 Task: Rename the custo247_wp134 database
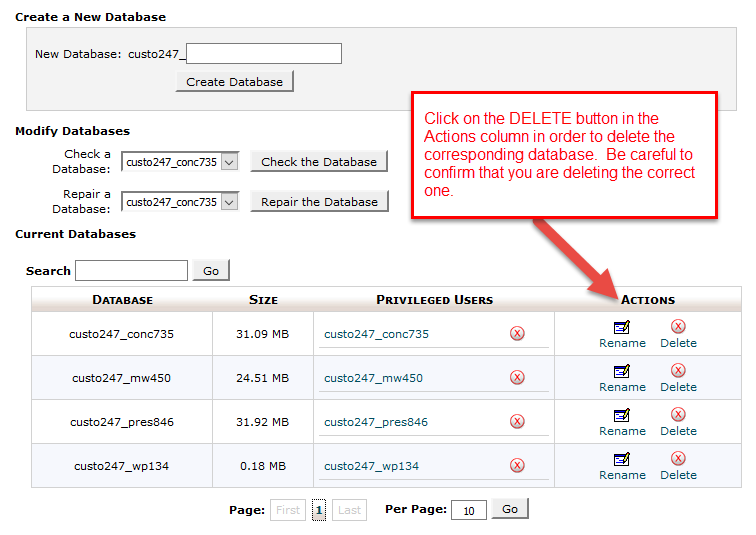tap(622, 459)
